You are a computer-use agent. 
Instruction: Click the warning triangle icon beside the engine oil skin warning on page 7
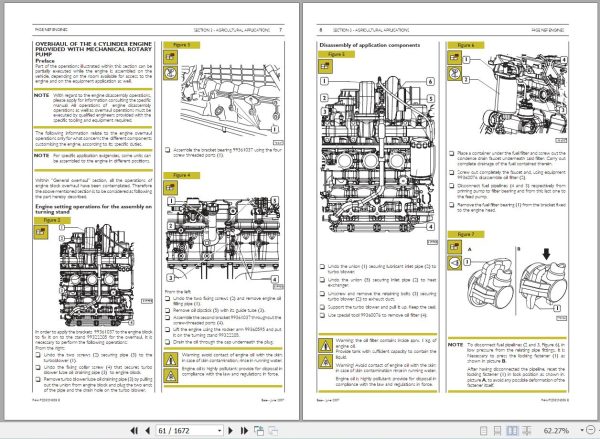click(x=171, y=360)
